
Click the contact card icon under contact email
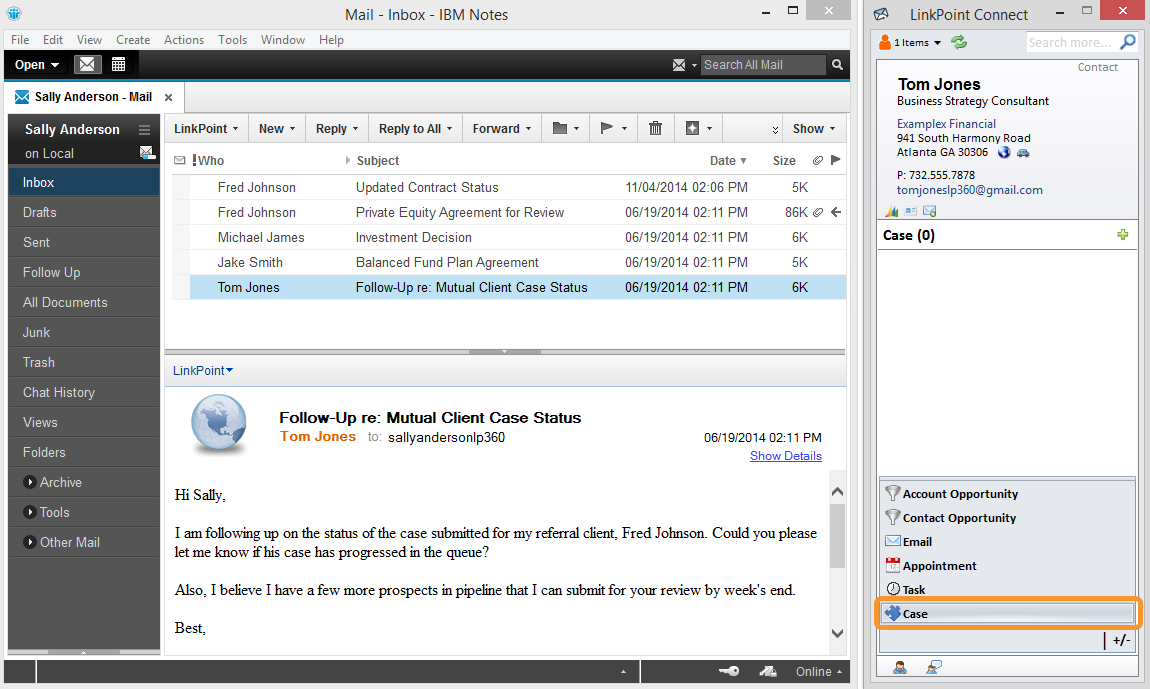(x=910, y=211)
